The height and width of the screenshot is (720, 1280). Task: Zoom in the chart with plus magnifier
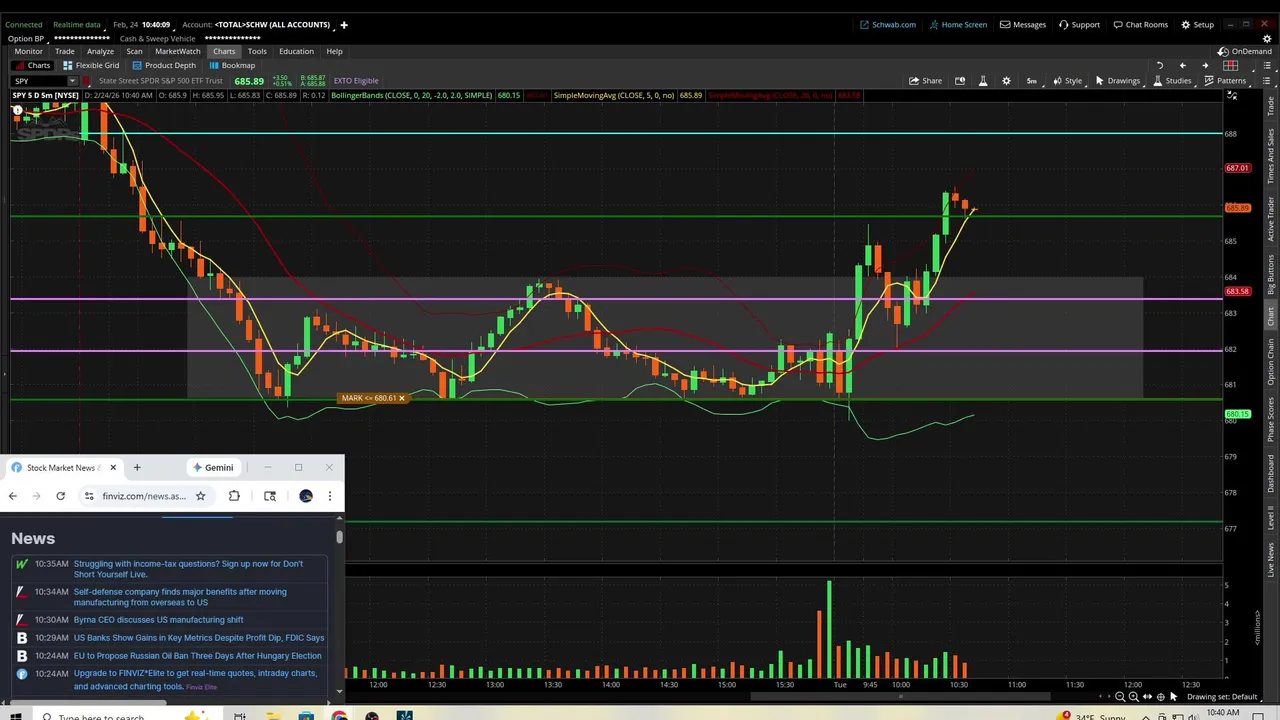(x=1133, y=697)
